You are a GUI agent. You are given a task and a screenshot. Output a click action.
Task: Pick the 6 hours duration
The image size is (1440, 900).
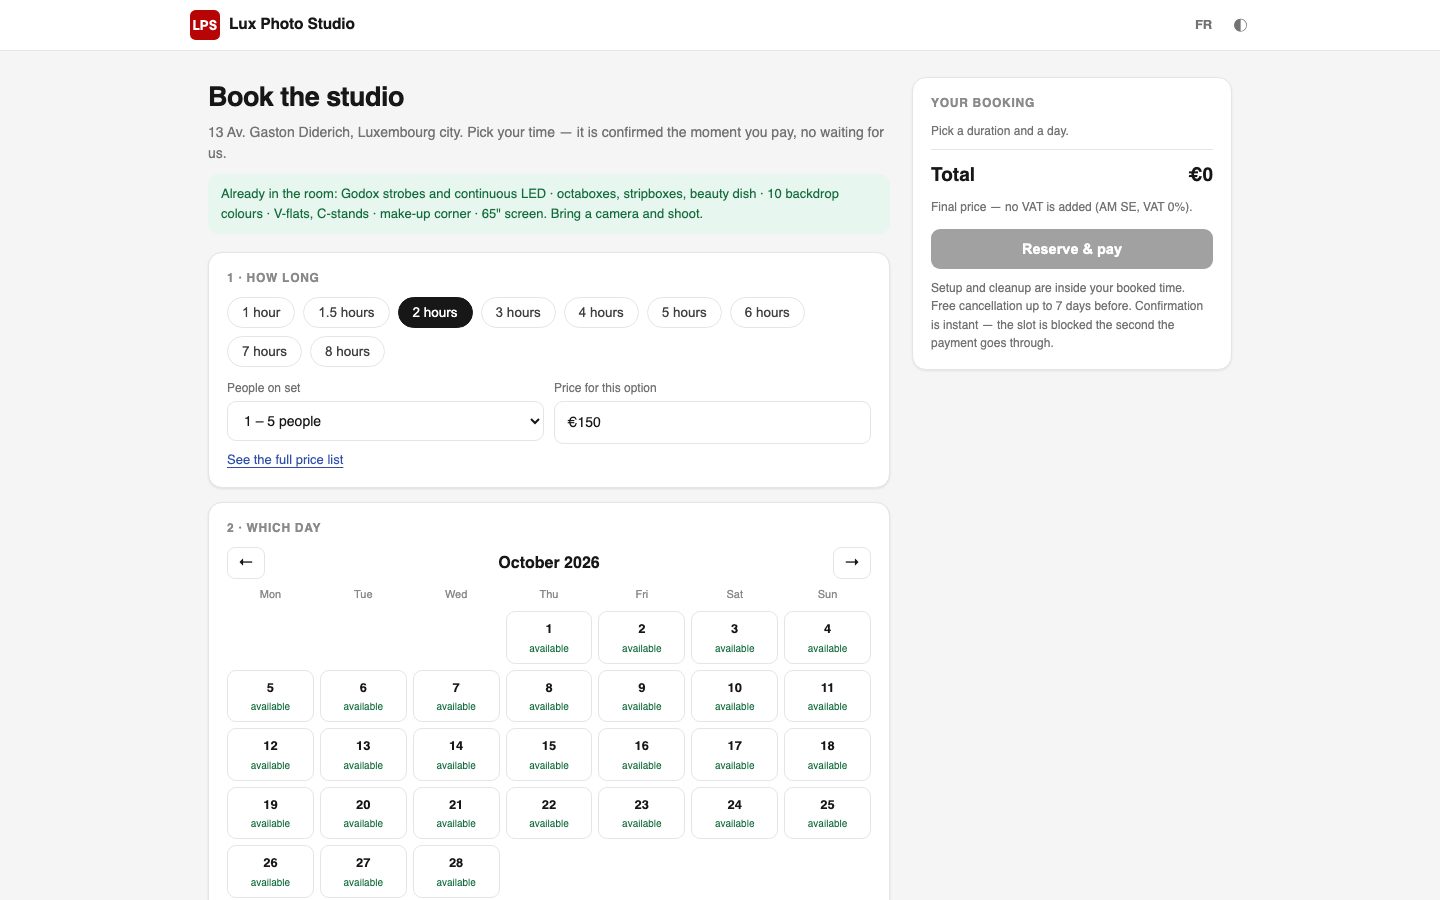[767, 313]
